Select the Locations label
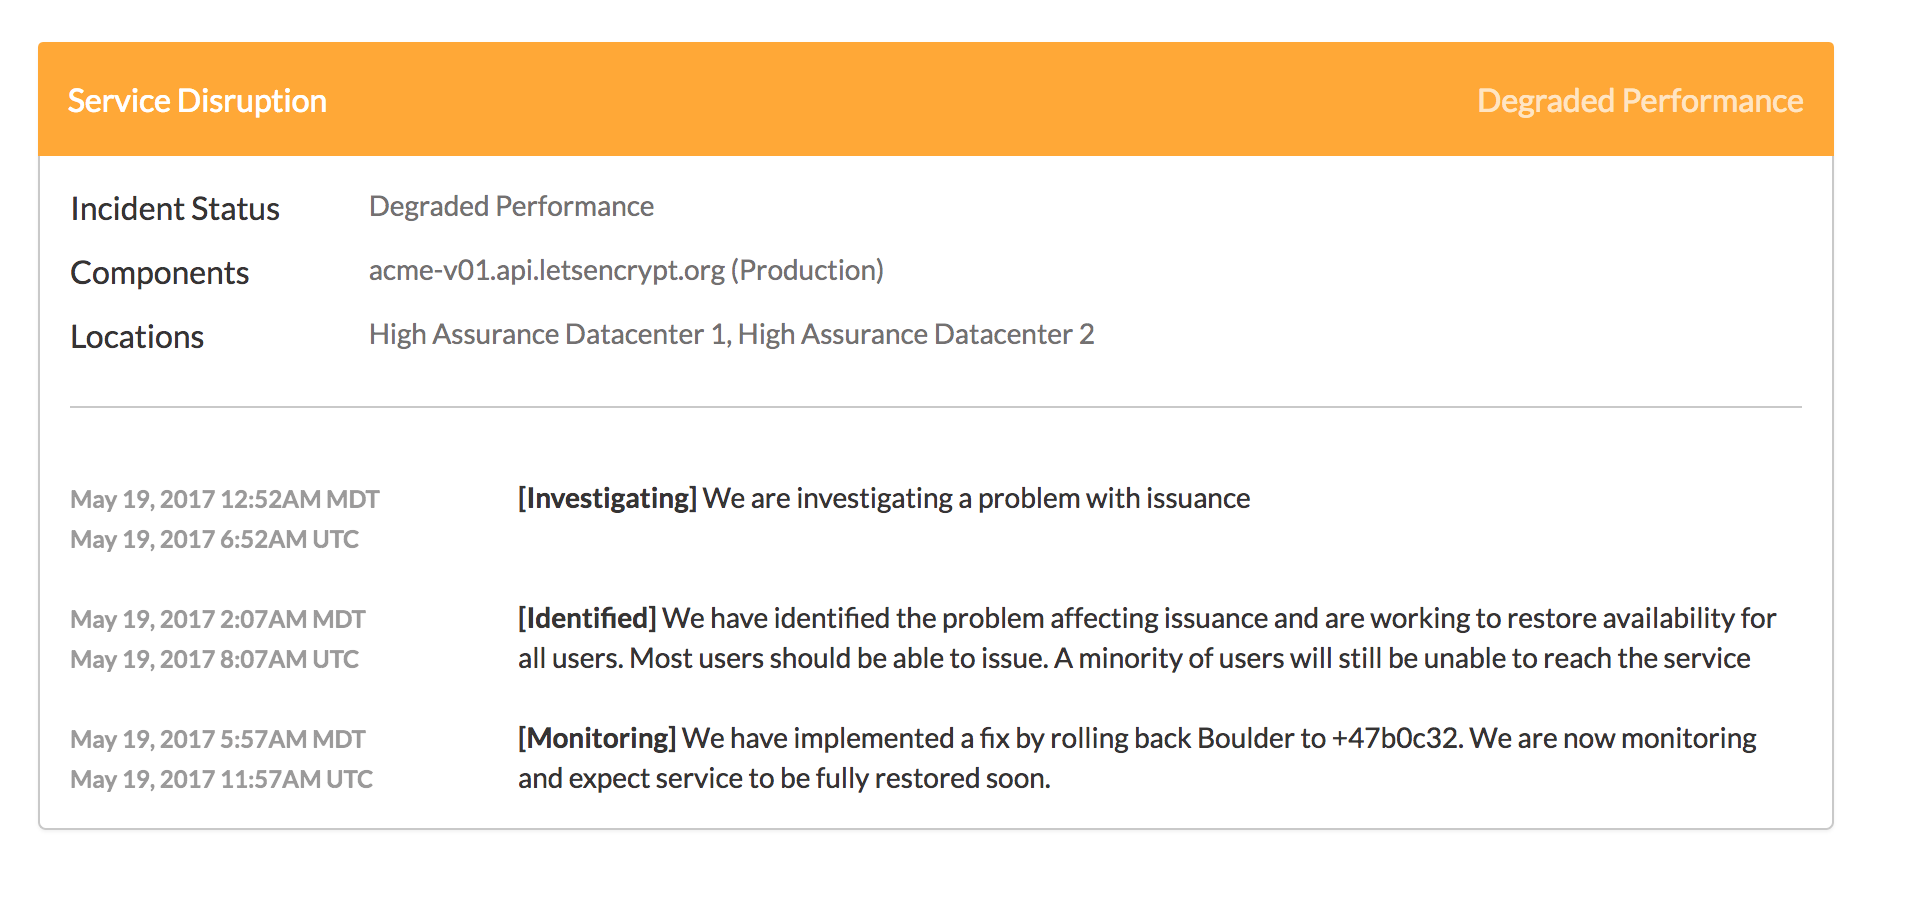The width and height of the screenshot is (1918, 902). point(137,337)
